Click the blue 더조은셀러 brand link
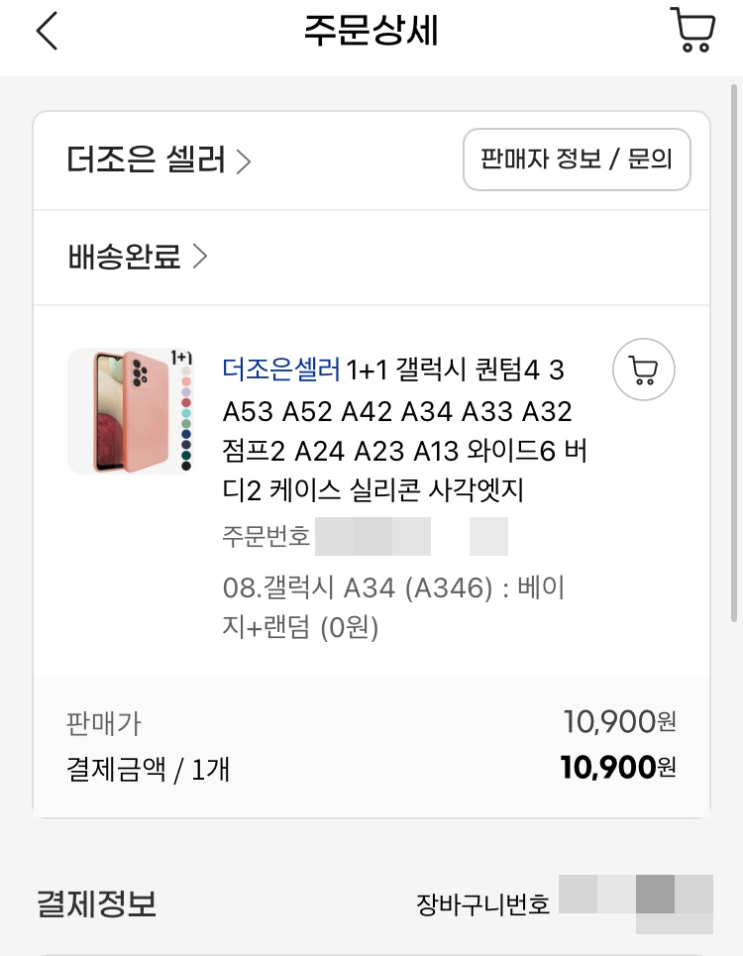Viewport: 743px width, 956px height. click(x=281, y=371)
